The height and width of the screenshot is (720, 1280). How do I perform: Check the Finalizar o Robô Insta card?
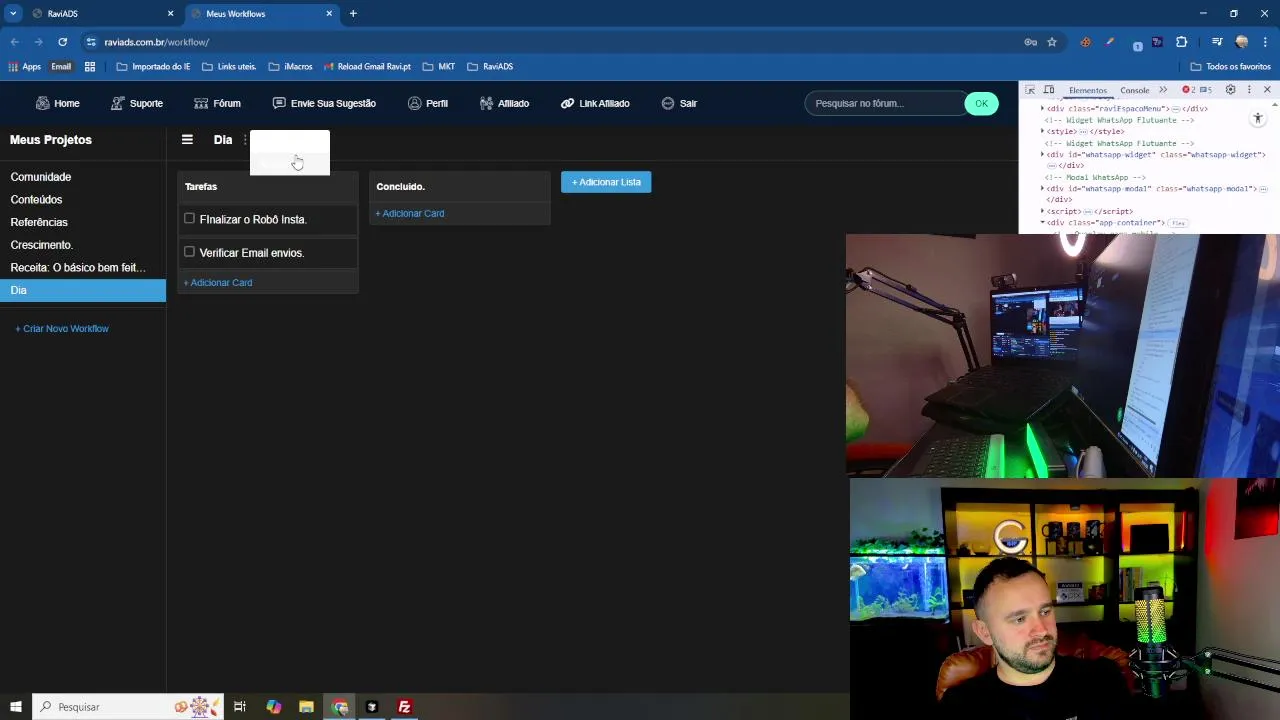(189, 218)
